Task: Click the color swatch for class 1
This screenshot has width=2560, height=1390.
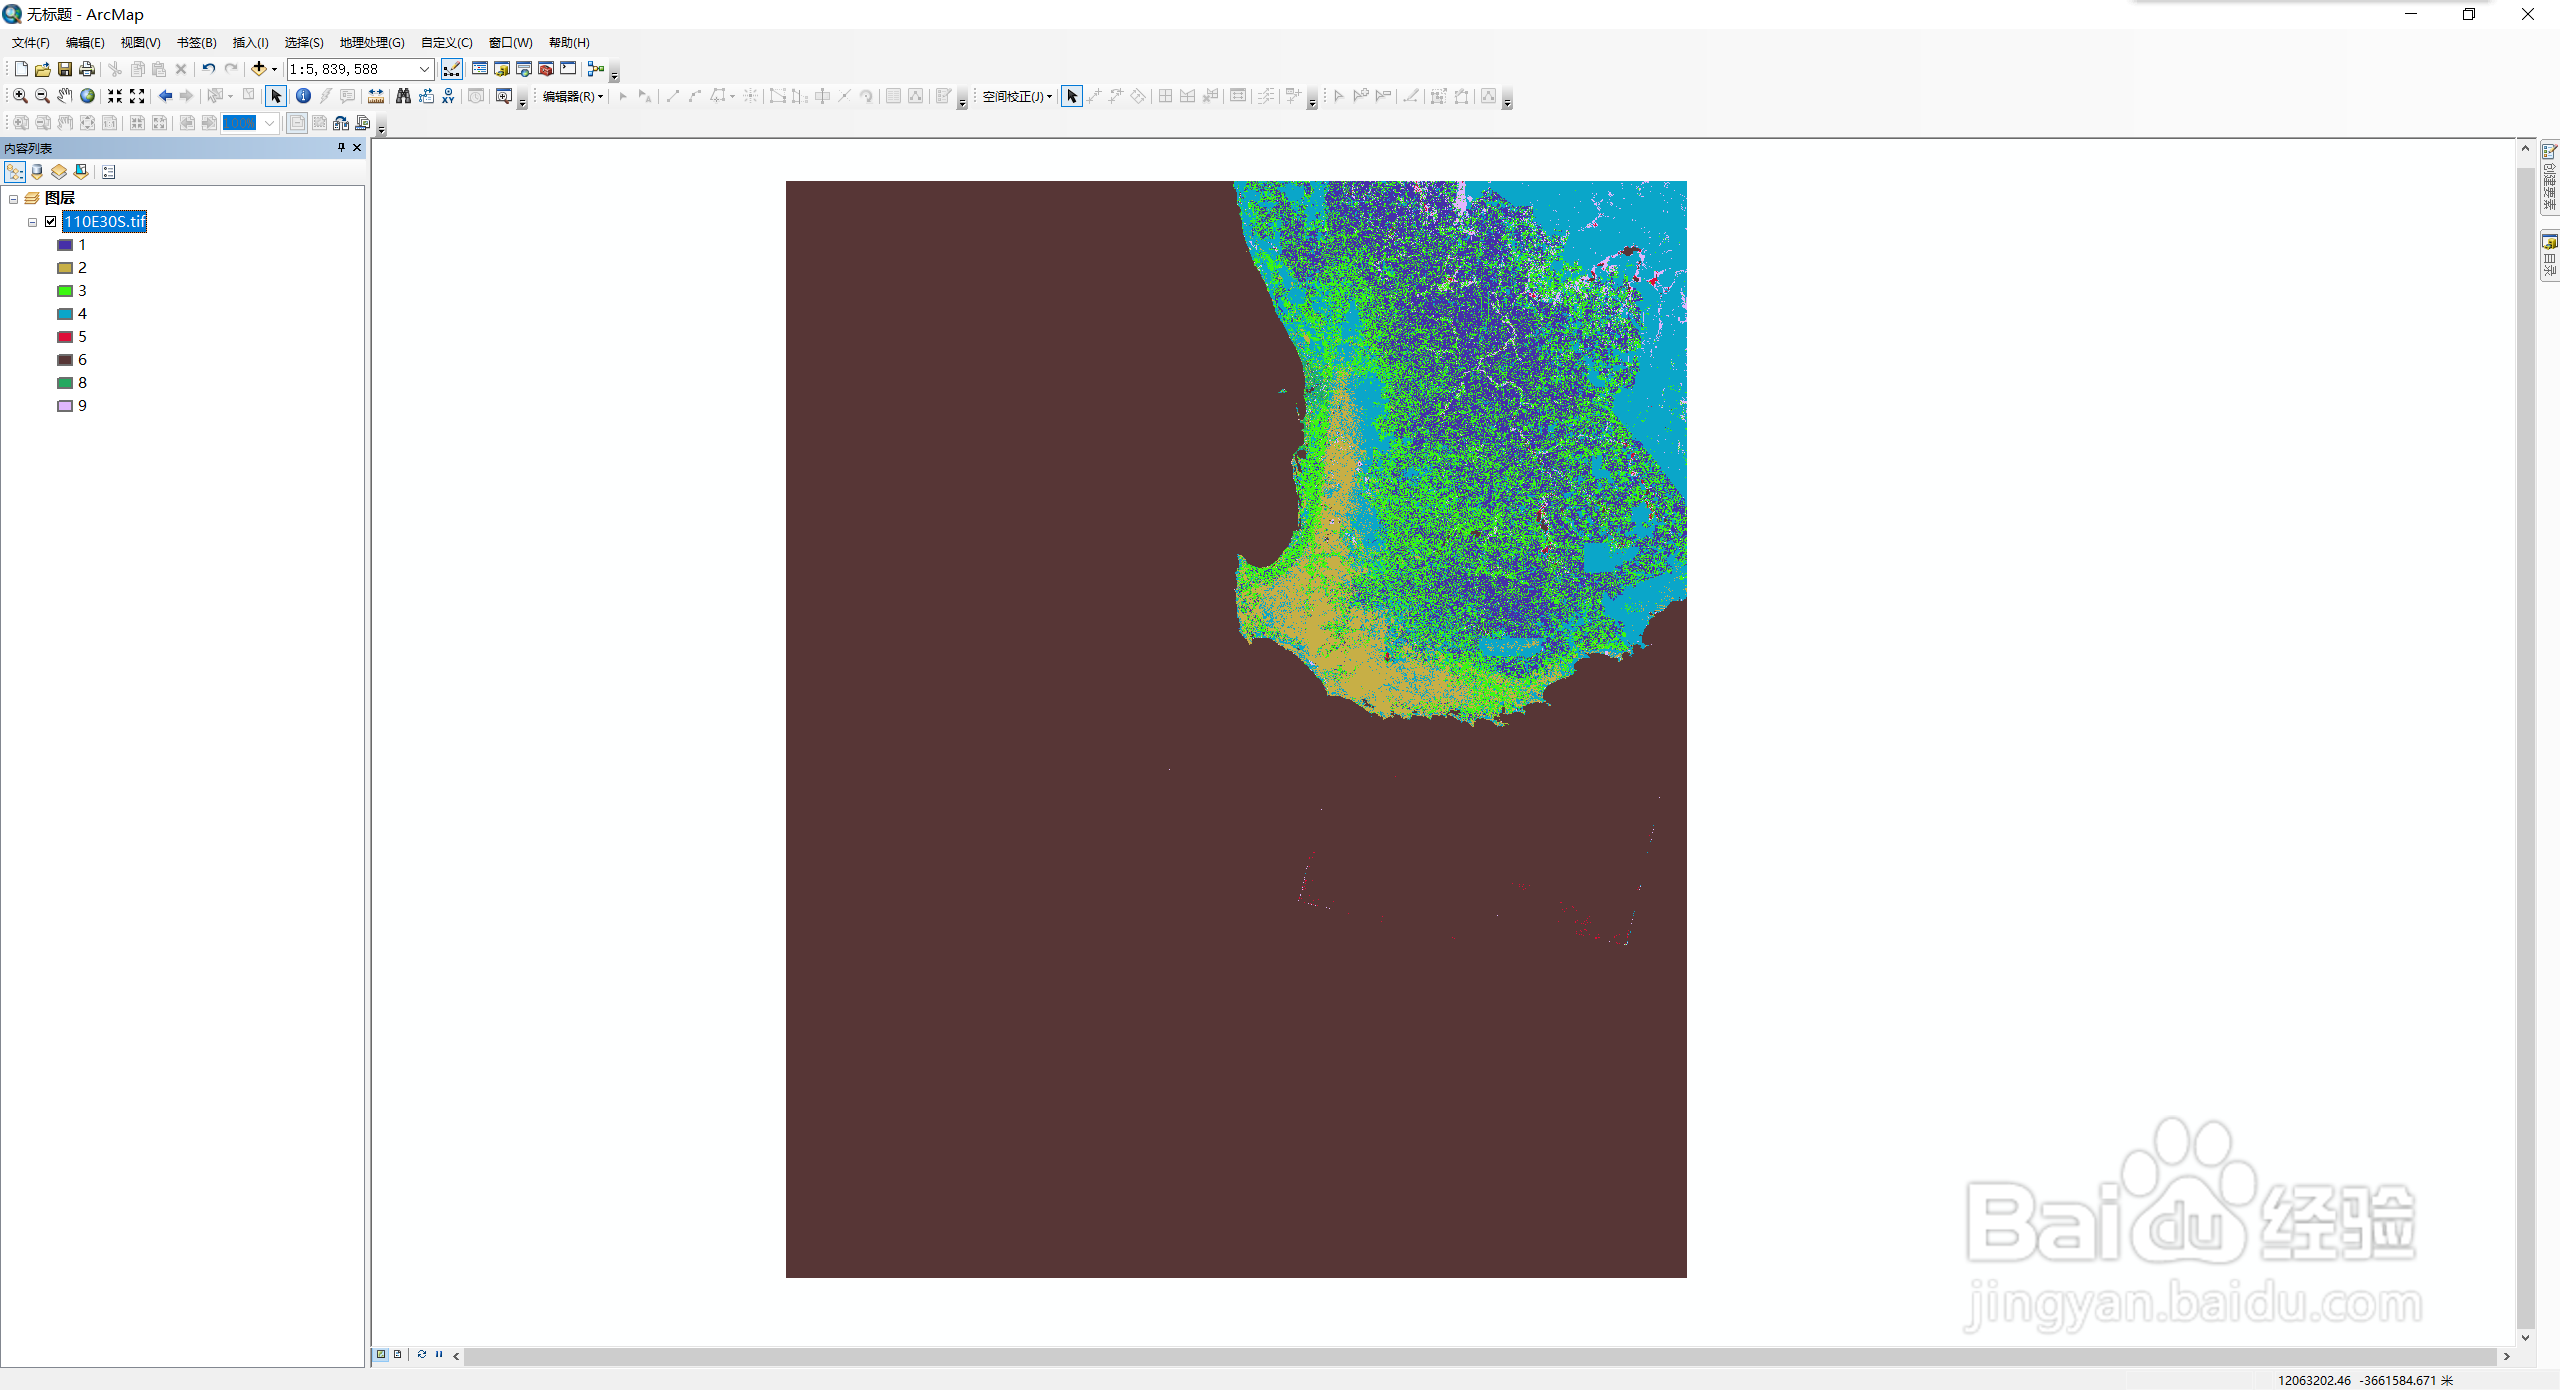Action: (65, 245)
